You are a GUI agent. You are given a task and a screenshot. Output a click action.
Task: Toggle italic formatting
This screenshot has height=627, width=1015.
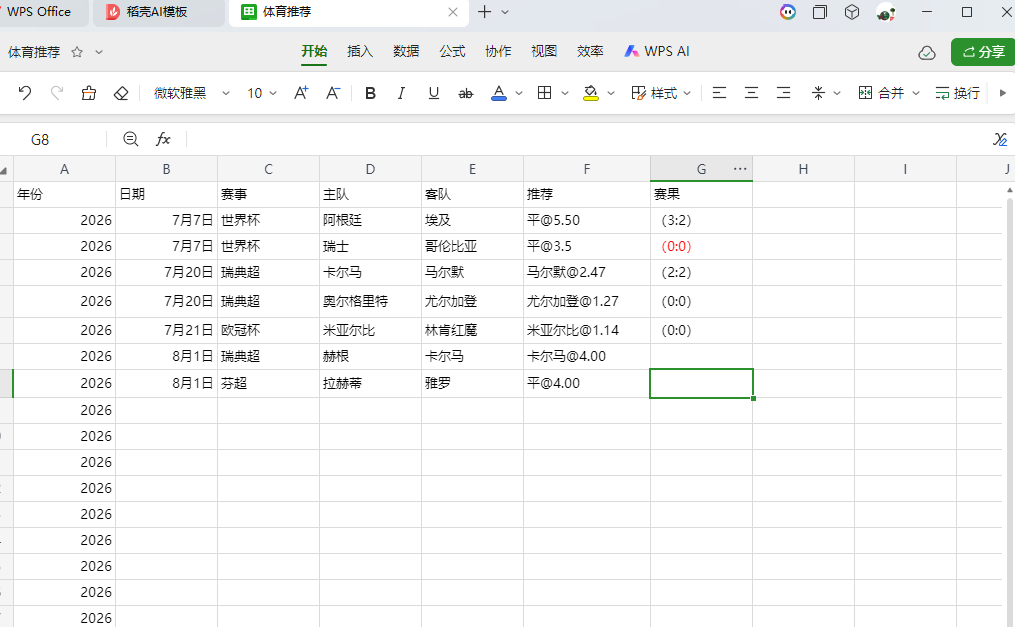[x=401, y=93]
